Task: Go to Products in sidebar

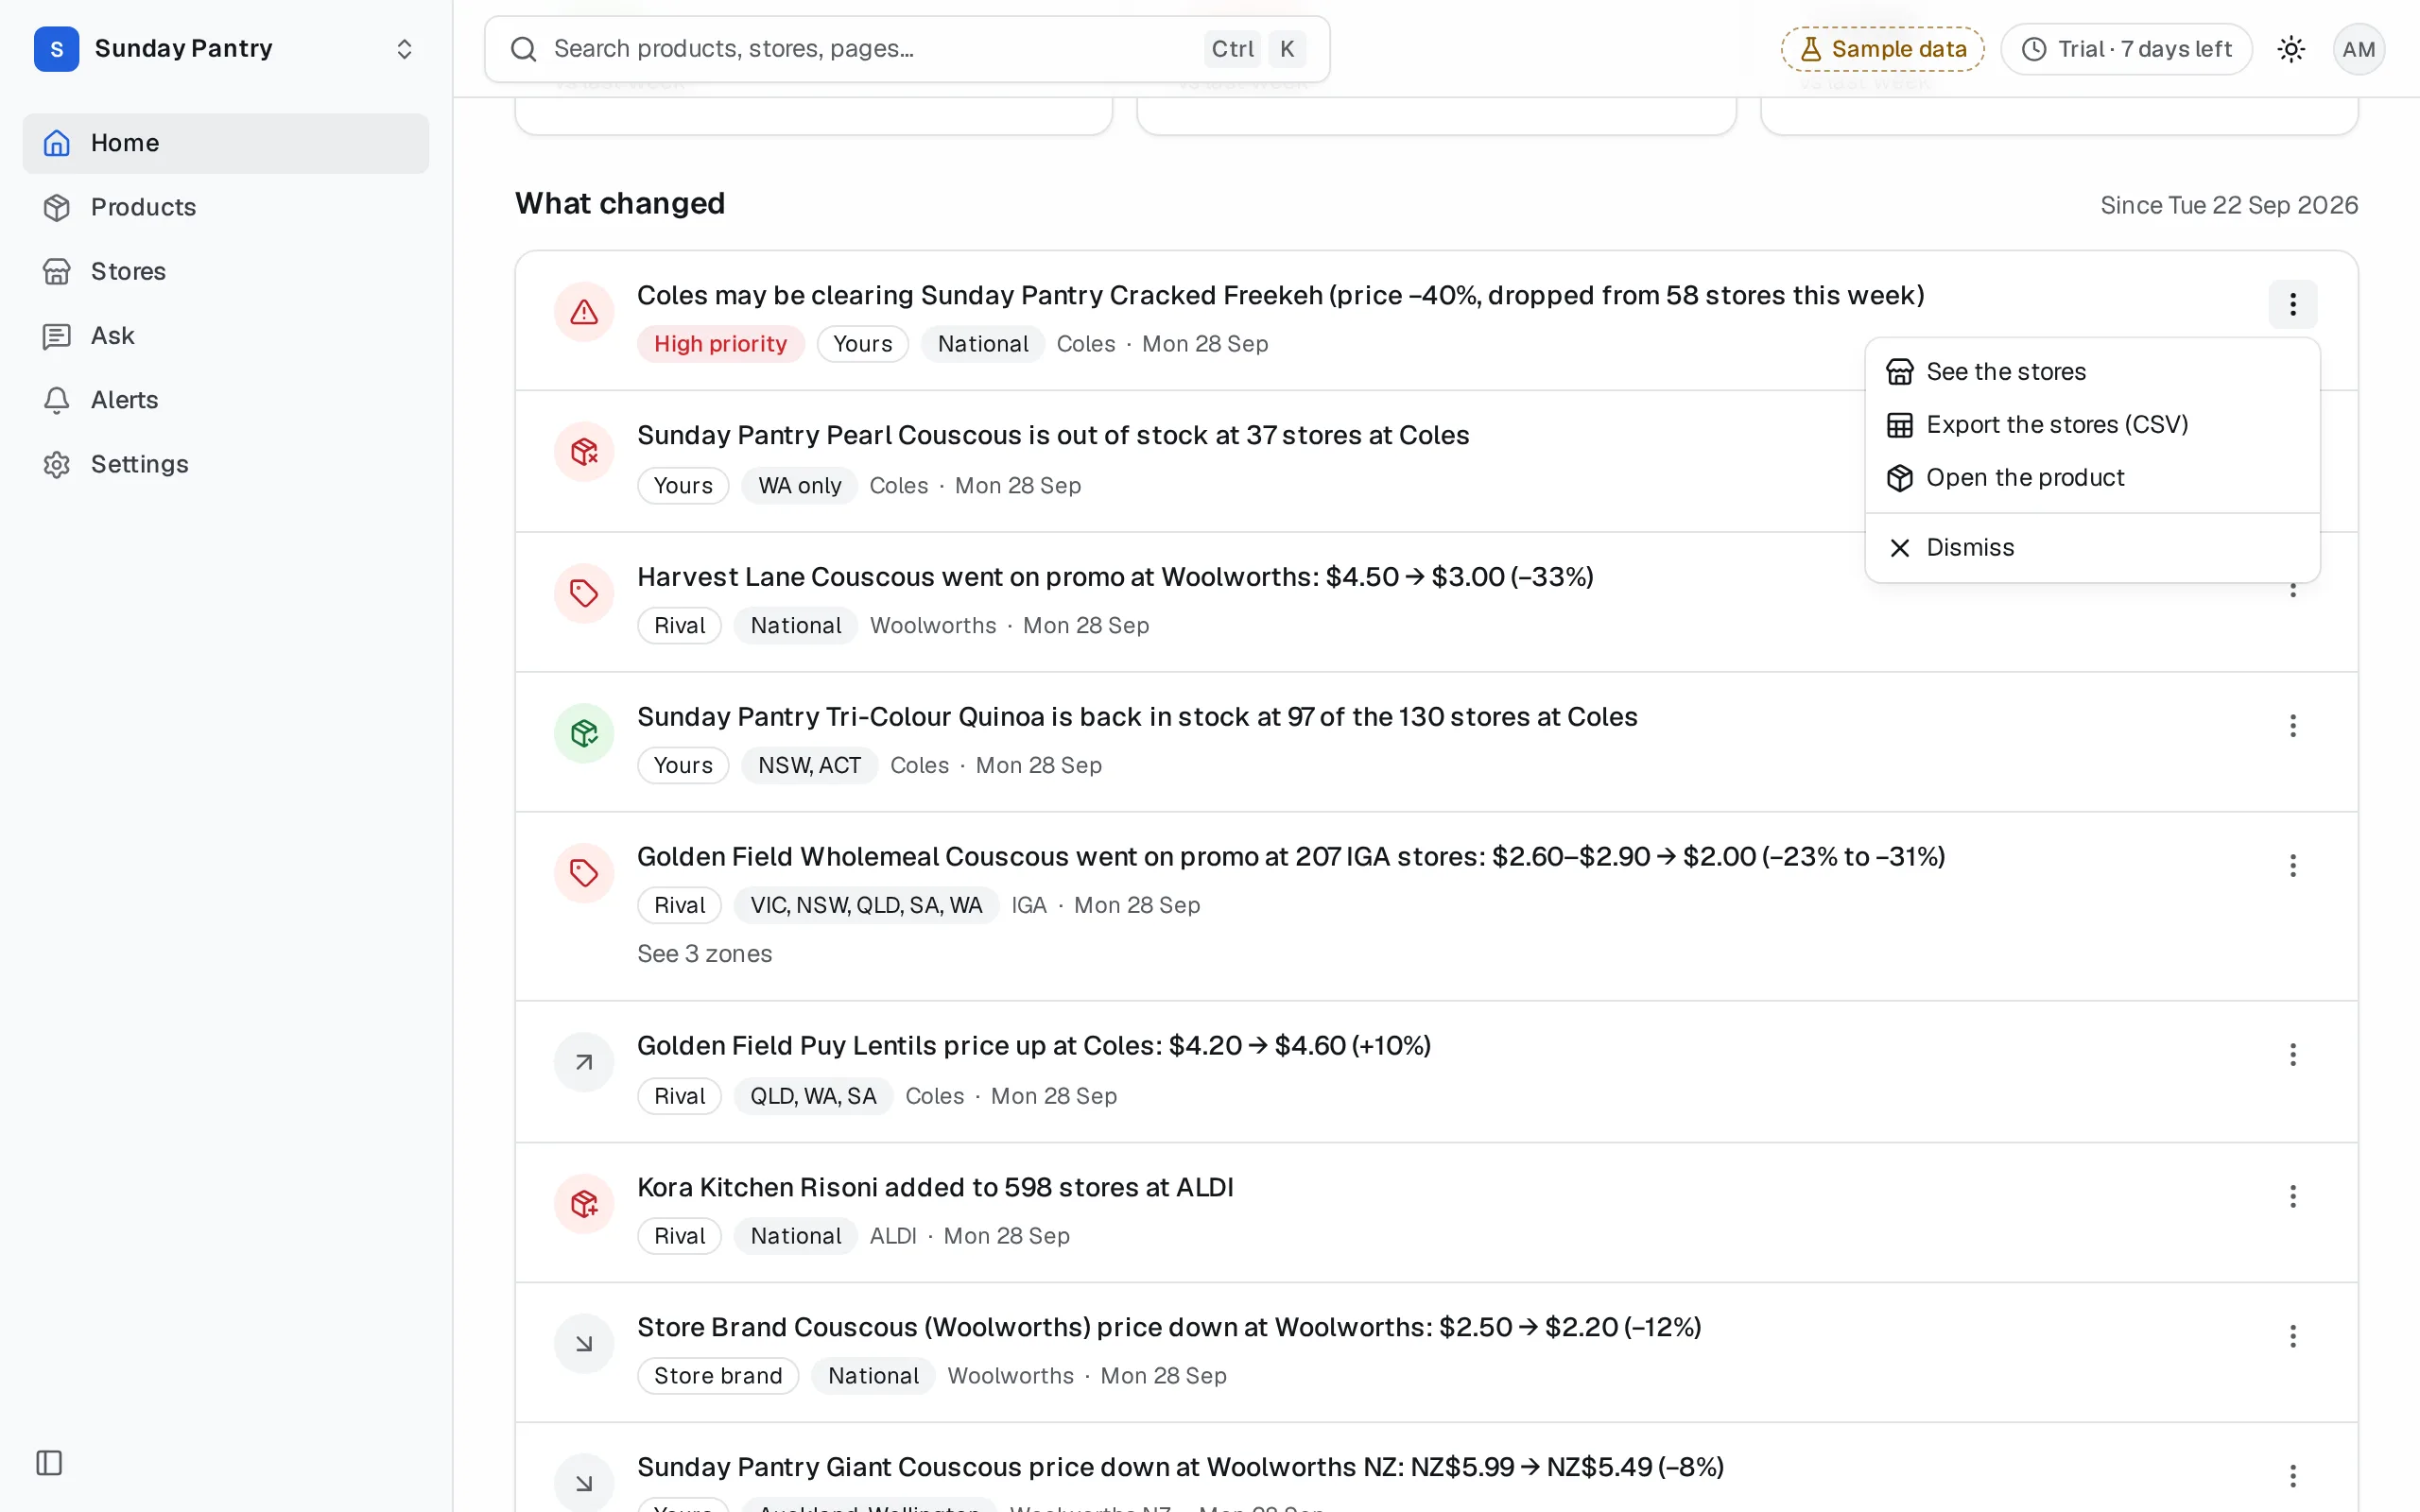Action: click(x=225, y=207)
